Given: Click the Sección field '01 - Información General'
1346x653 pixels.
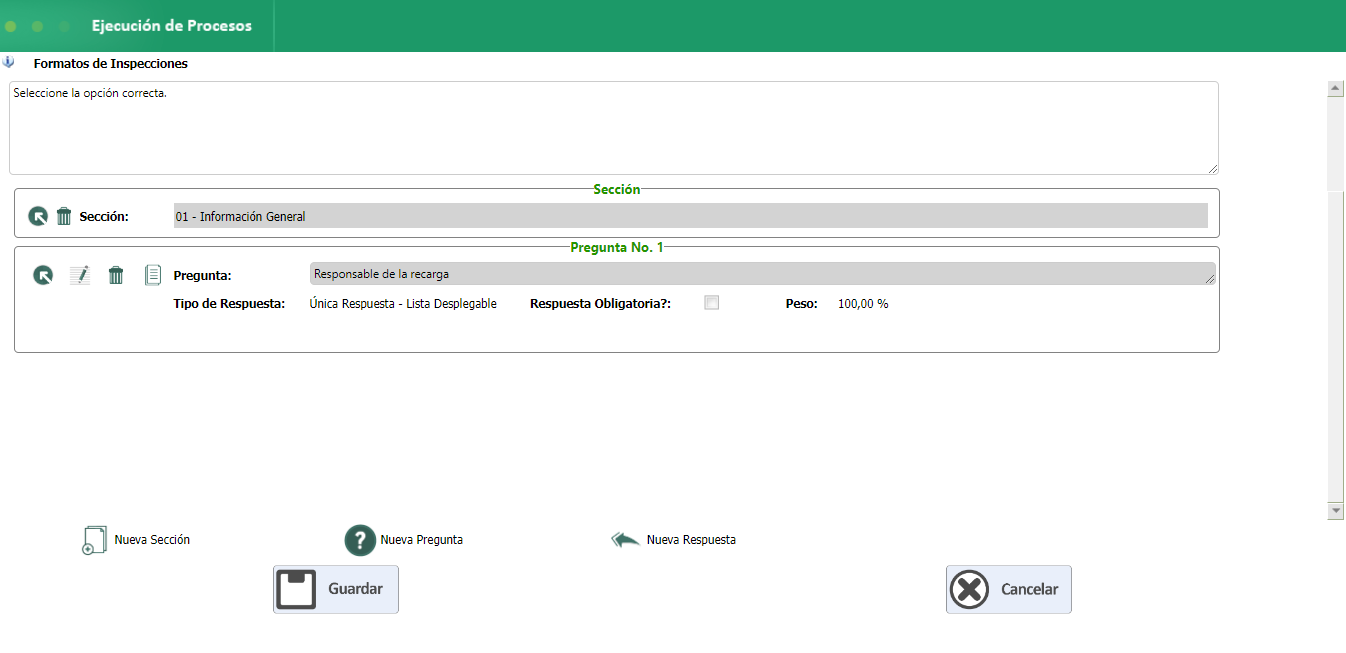Looking at the screenshot, I should pyautogui.click(x=691, y=216).
